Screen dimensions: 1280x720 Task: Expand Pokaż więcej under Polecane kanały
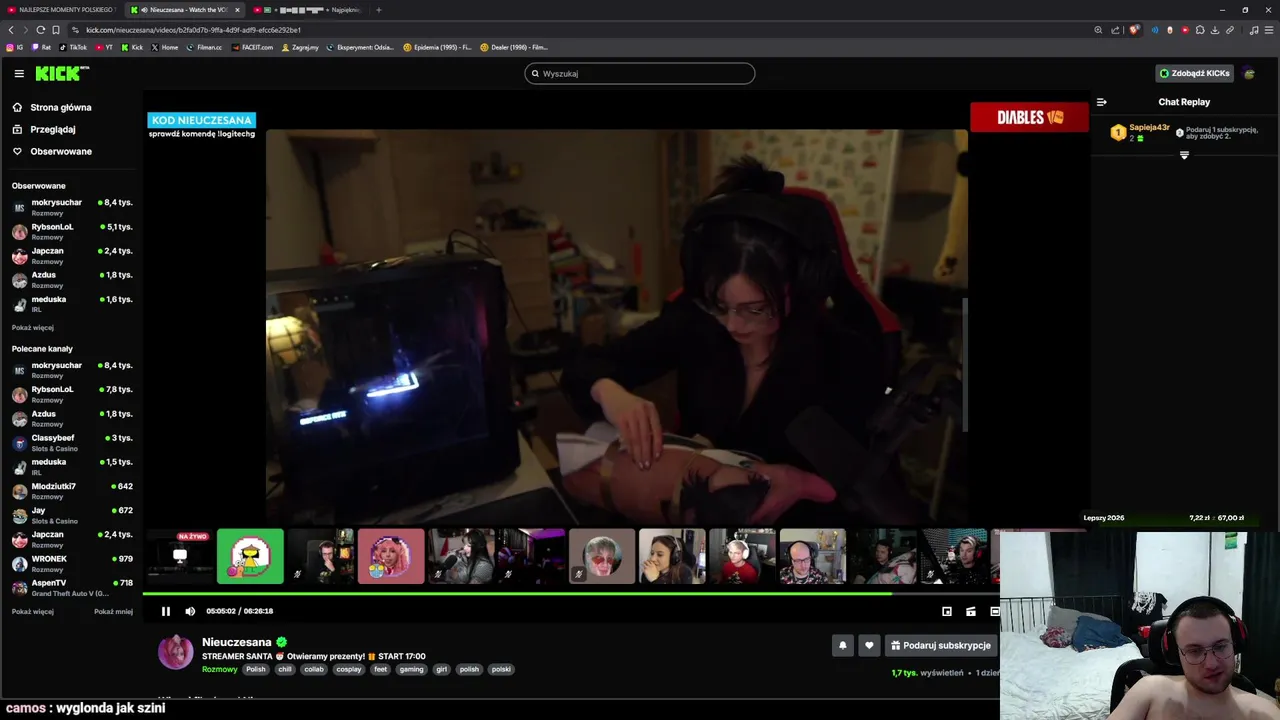point(33,611)
